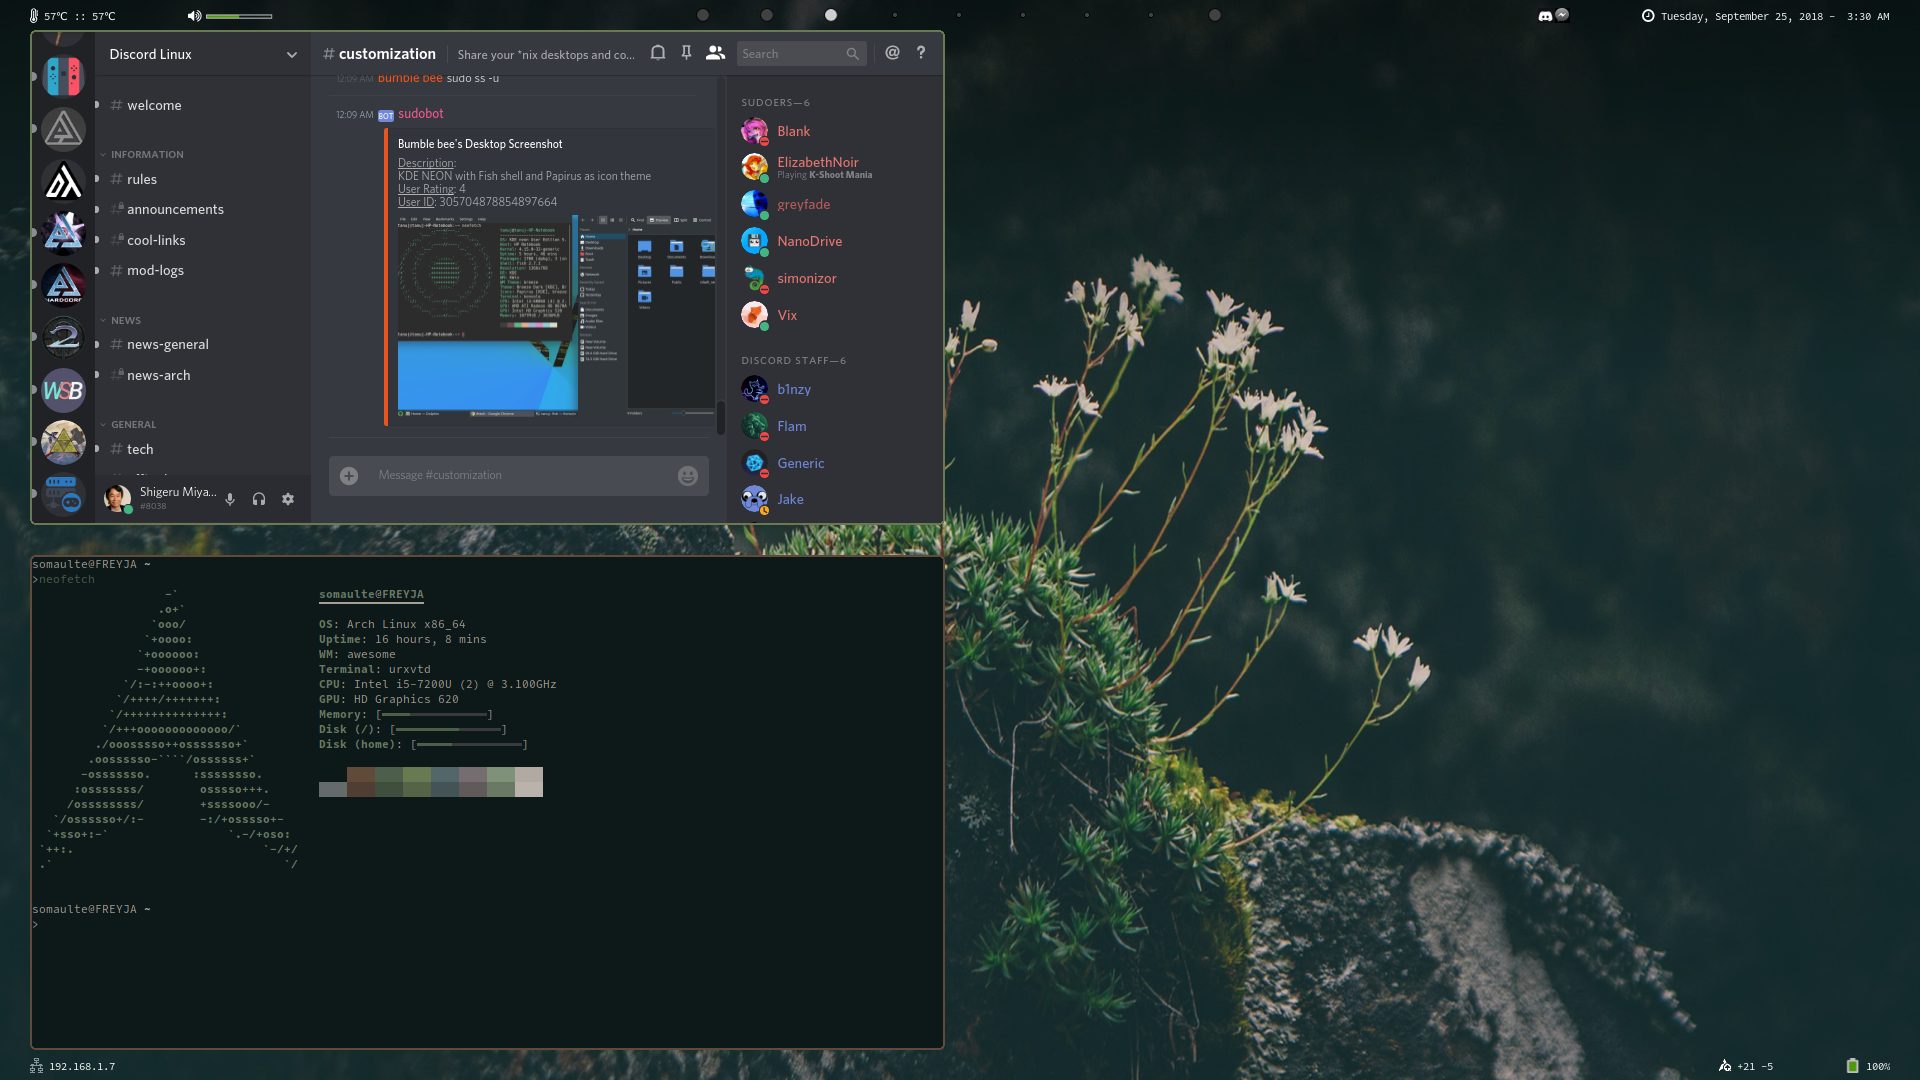Click the clock icon beside the date
Screen dimensions: 1920x1080
click(1648, 16)
